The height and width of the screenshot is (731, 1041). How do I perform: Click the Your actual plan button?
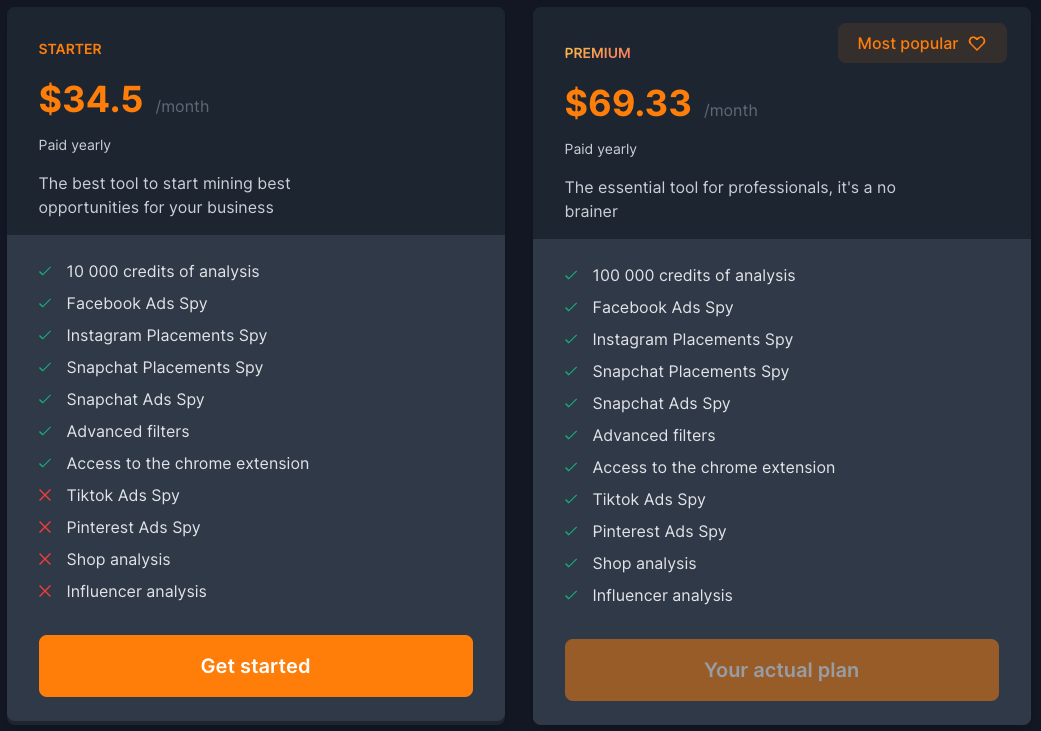781,670
